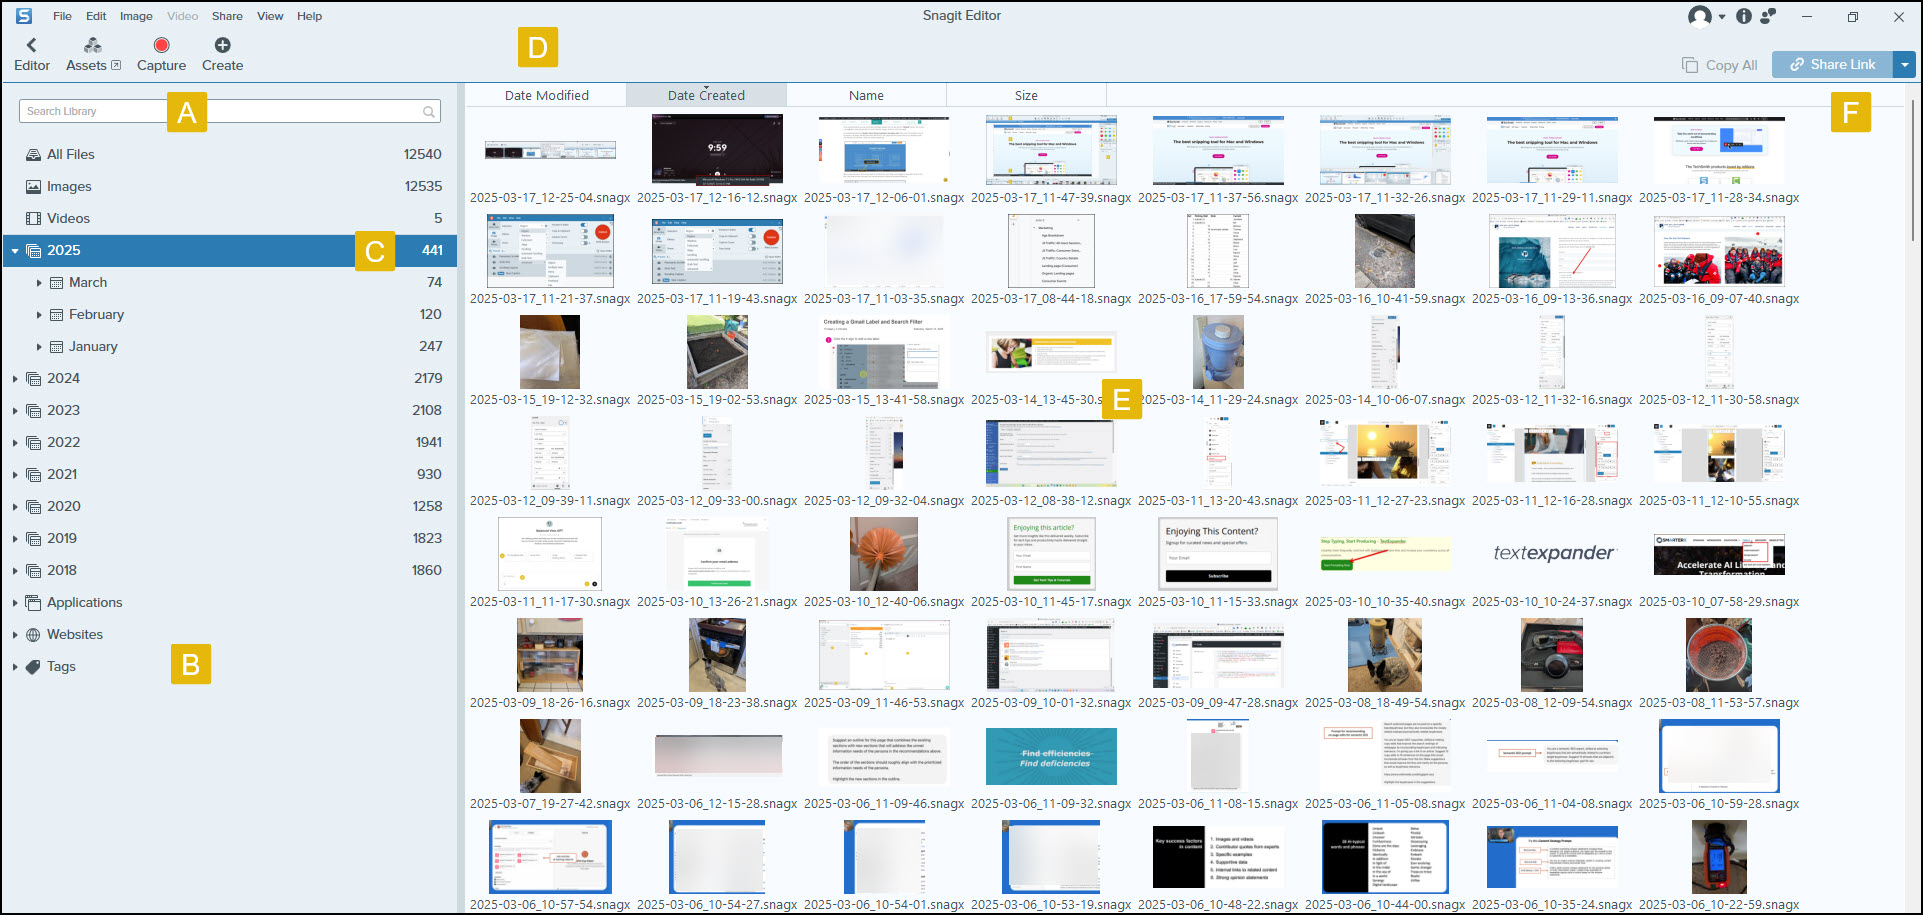Open the Assets library icon

pos(92,45)
